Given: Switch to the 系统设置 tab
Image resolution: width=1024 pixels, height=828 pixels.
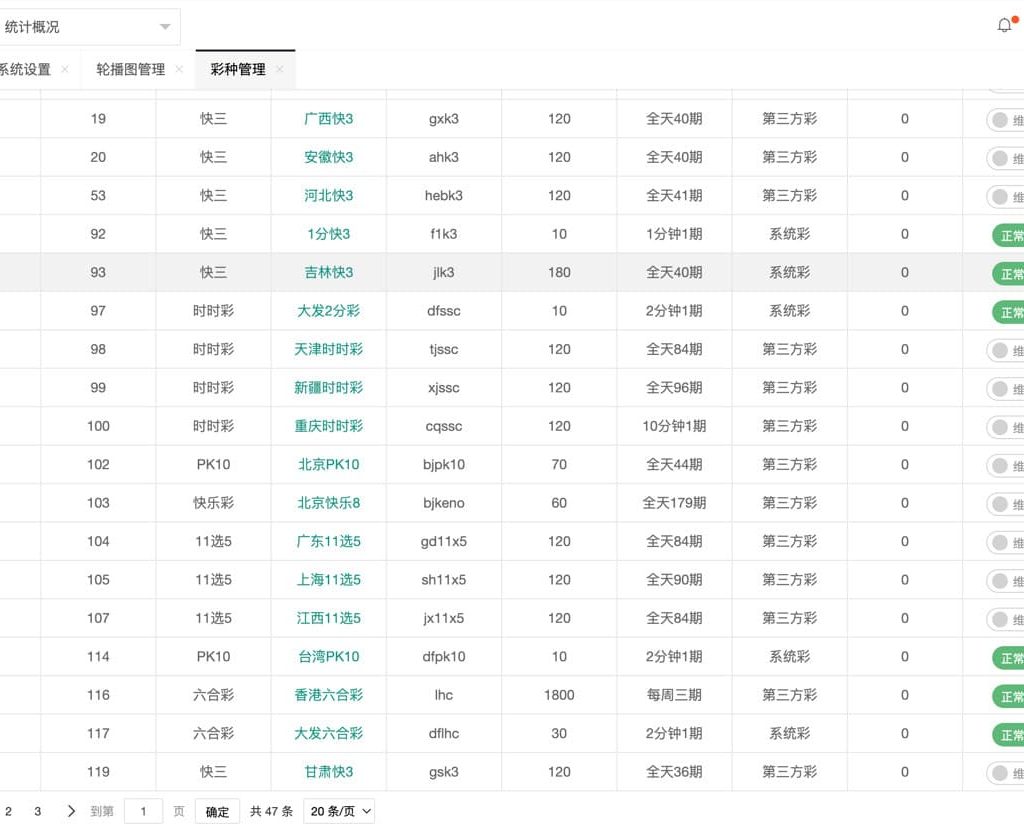Looking at the screenshot, I should (x=24, y=70).
